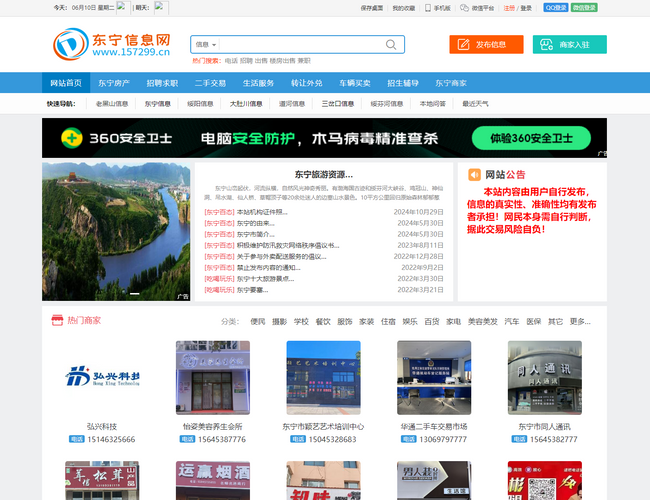The height and width of the screenshot is (500, 650).
Task: Click the 发布信息 orange button
Action: 486,44
